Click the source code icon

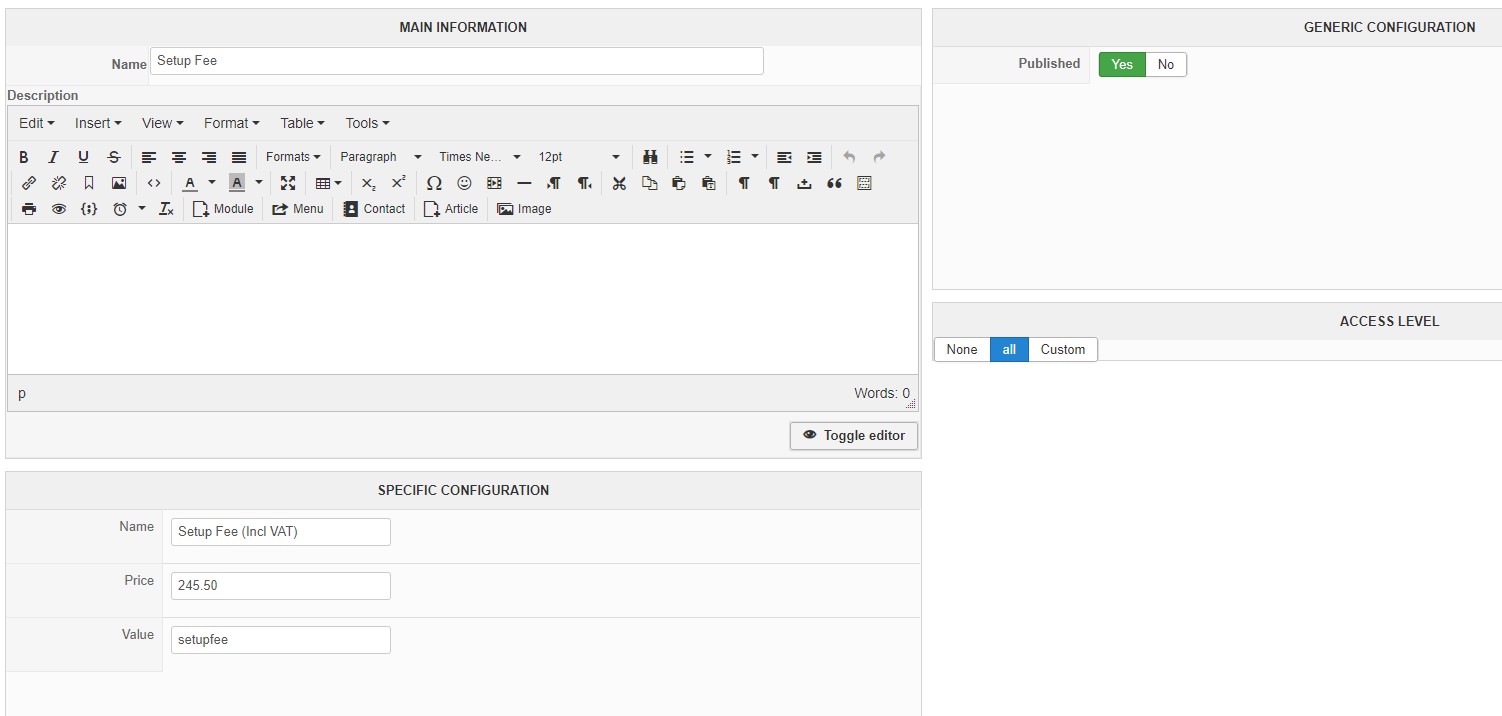[x=154, y=183]
